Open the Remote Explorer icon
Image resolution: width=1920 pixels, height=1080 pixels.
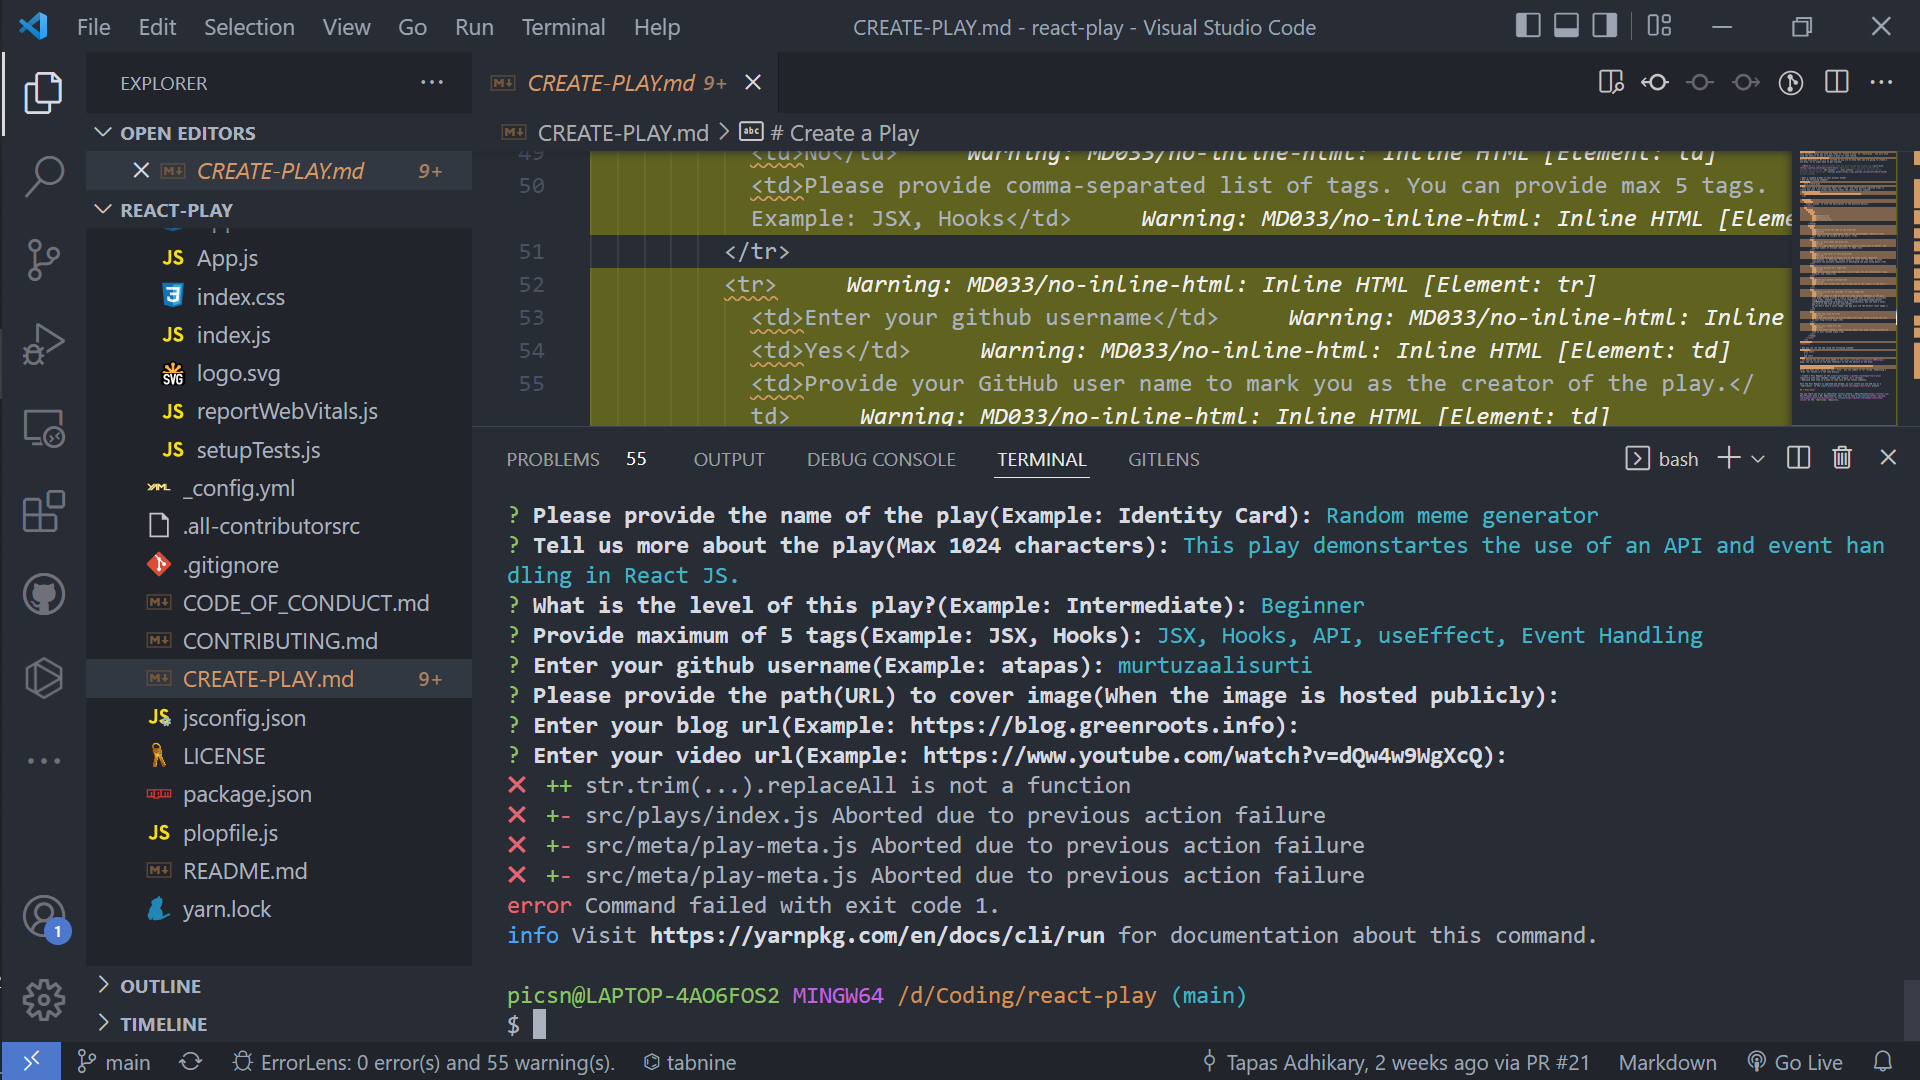pyautogui.click(x=44, y=428)
